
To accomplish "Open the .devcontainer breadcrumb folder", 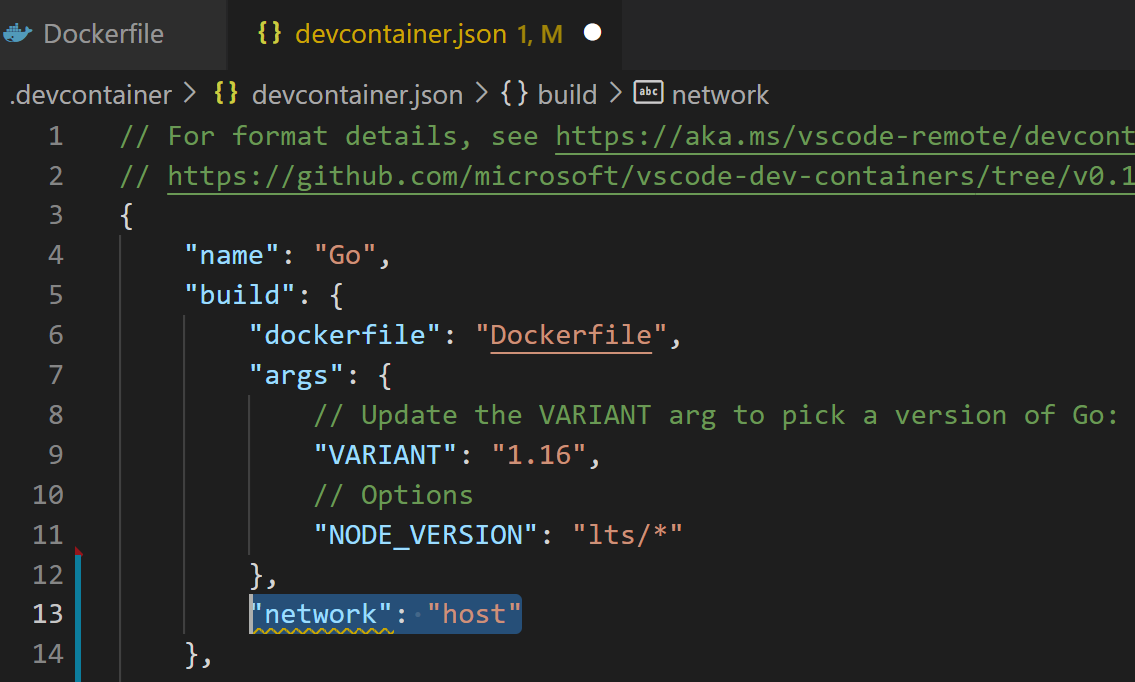I will (x=90, y=95).
